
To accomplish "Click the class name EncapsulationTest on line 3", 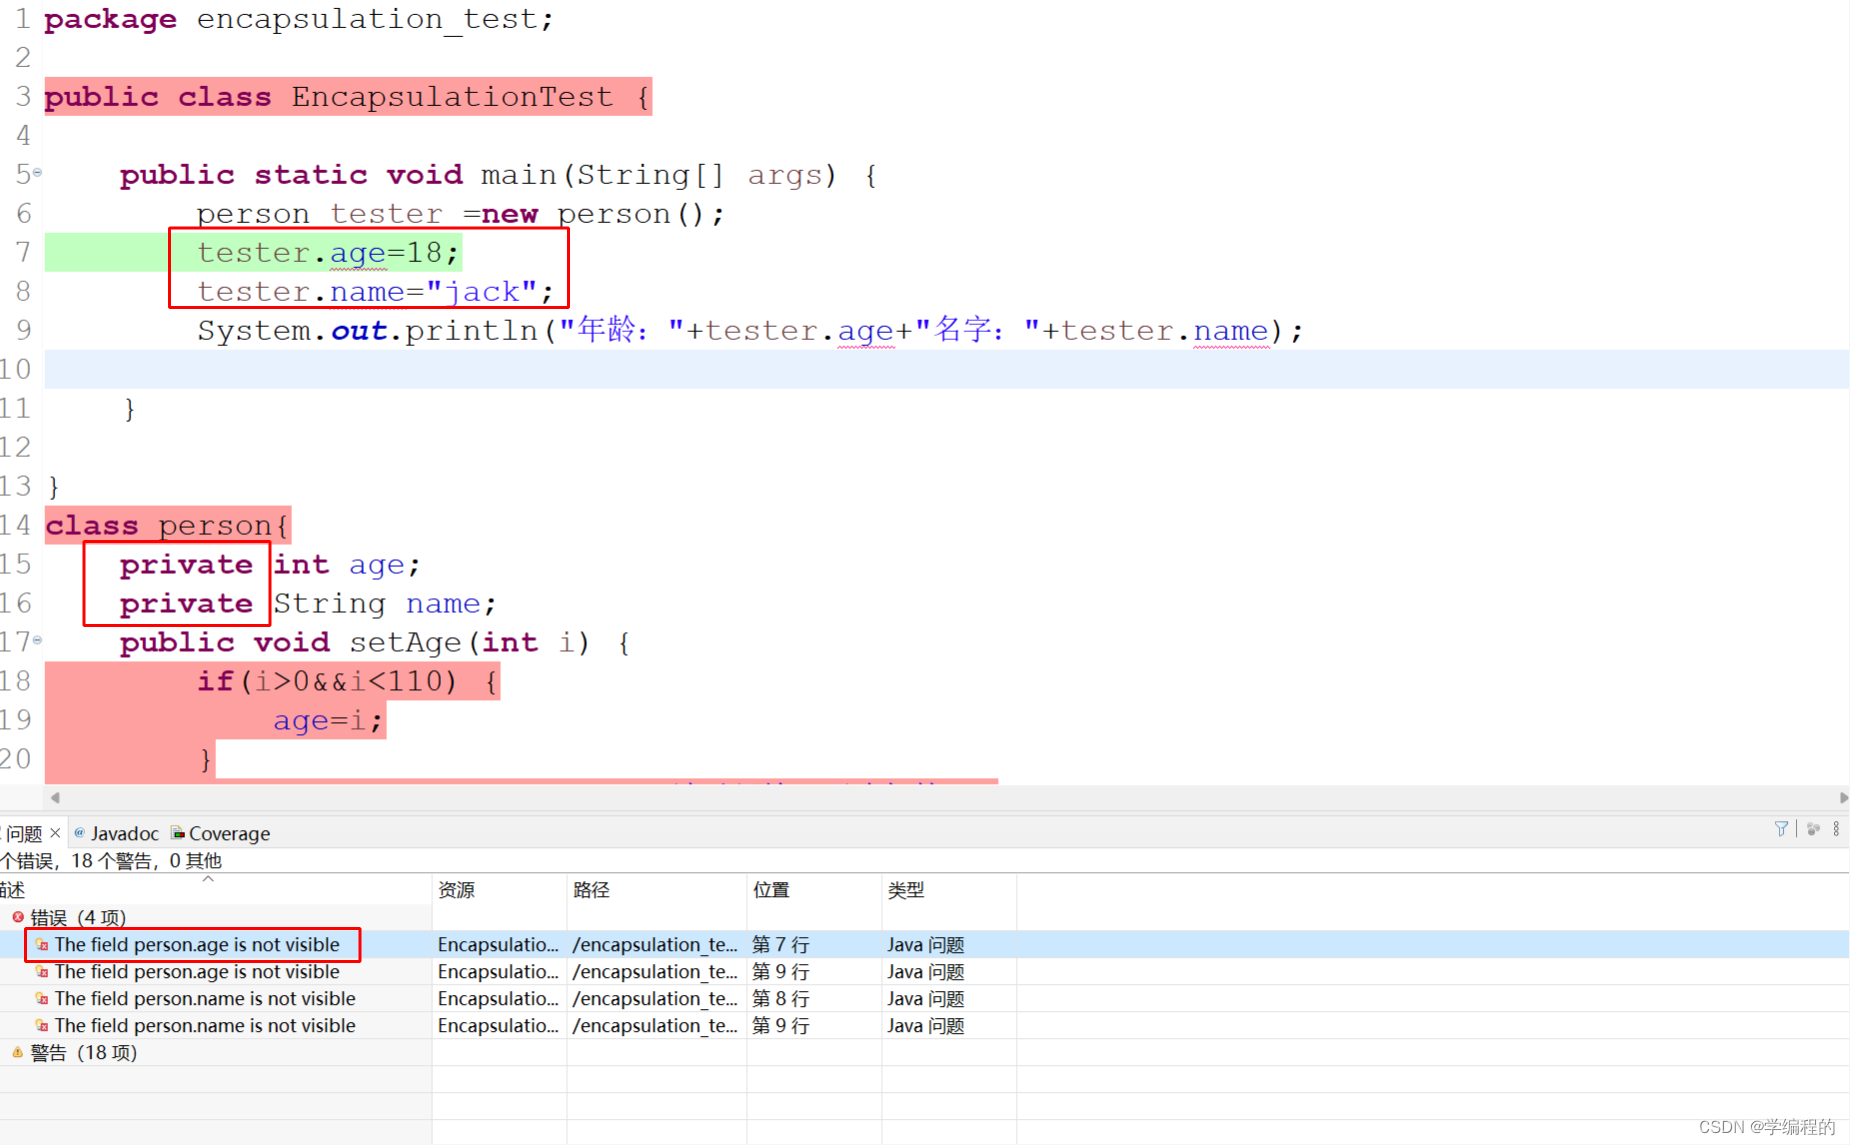I will (452, 97).
